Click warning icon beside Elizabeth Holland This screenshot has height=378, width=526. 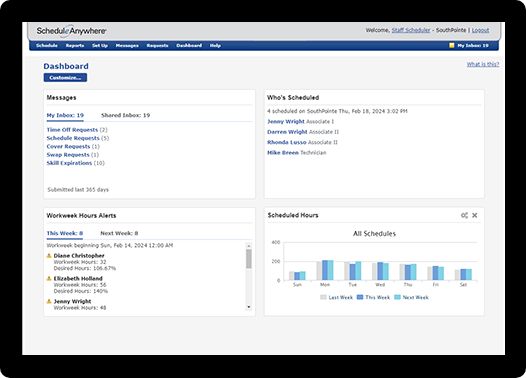[x=49, y=278]
